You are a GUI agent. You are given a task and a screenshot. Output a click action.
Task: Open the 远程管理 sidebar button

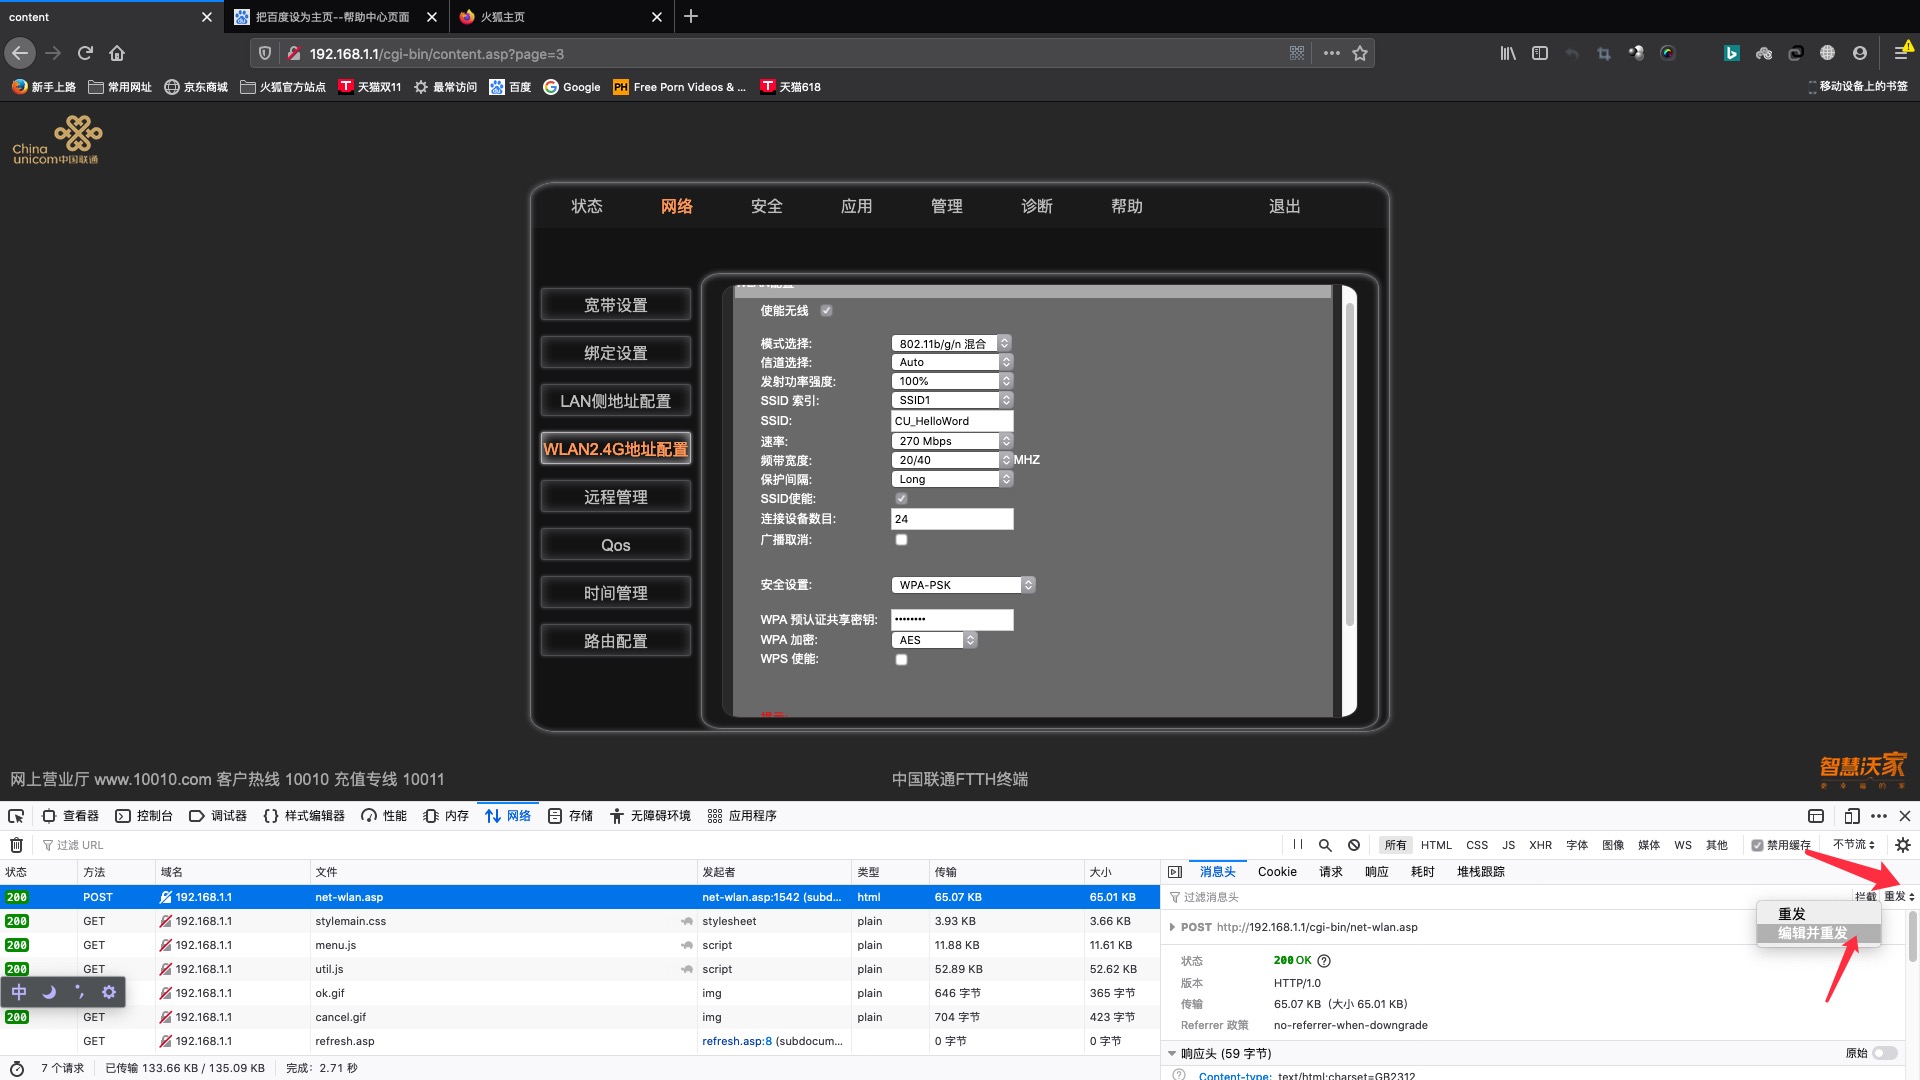pyautogui.click(x=615, y=497)
